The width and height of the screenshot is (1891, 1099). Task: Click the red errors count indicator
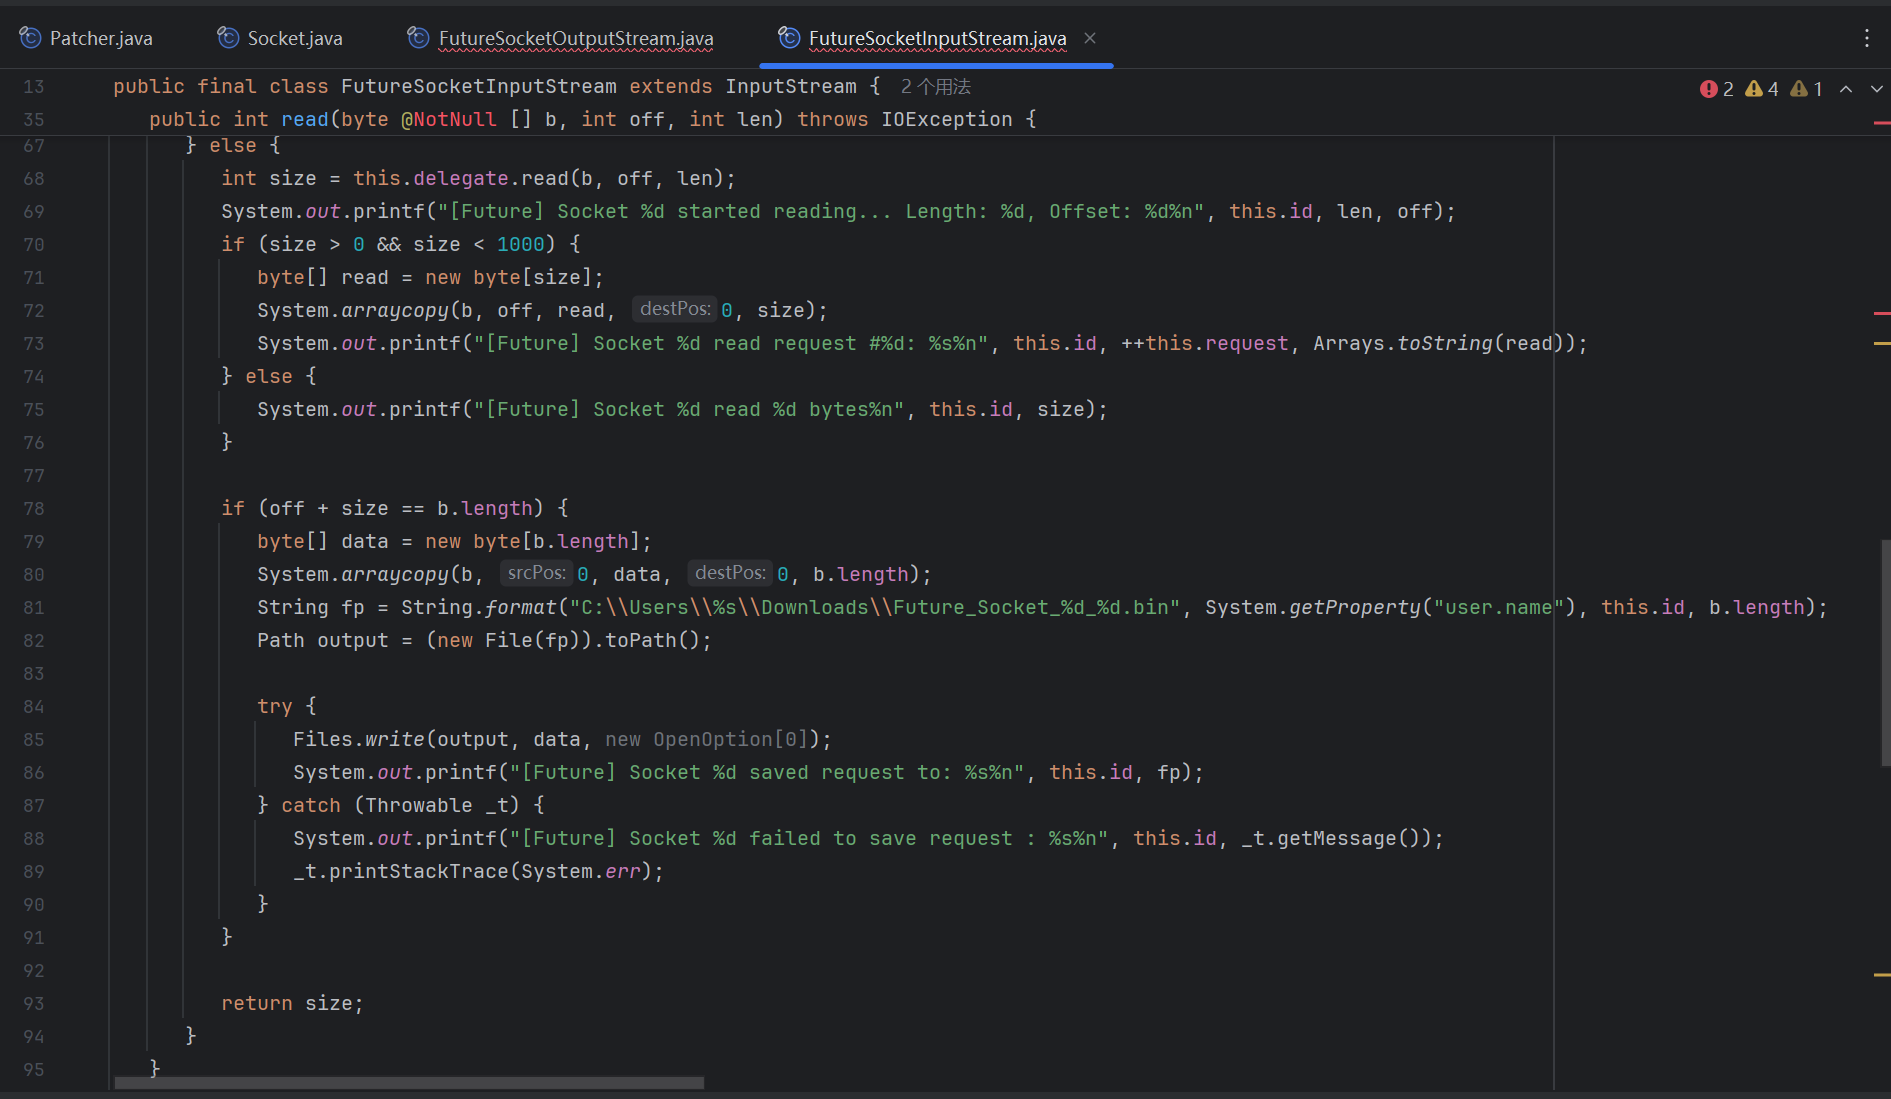1716,89
